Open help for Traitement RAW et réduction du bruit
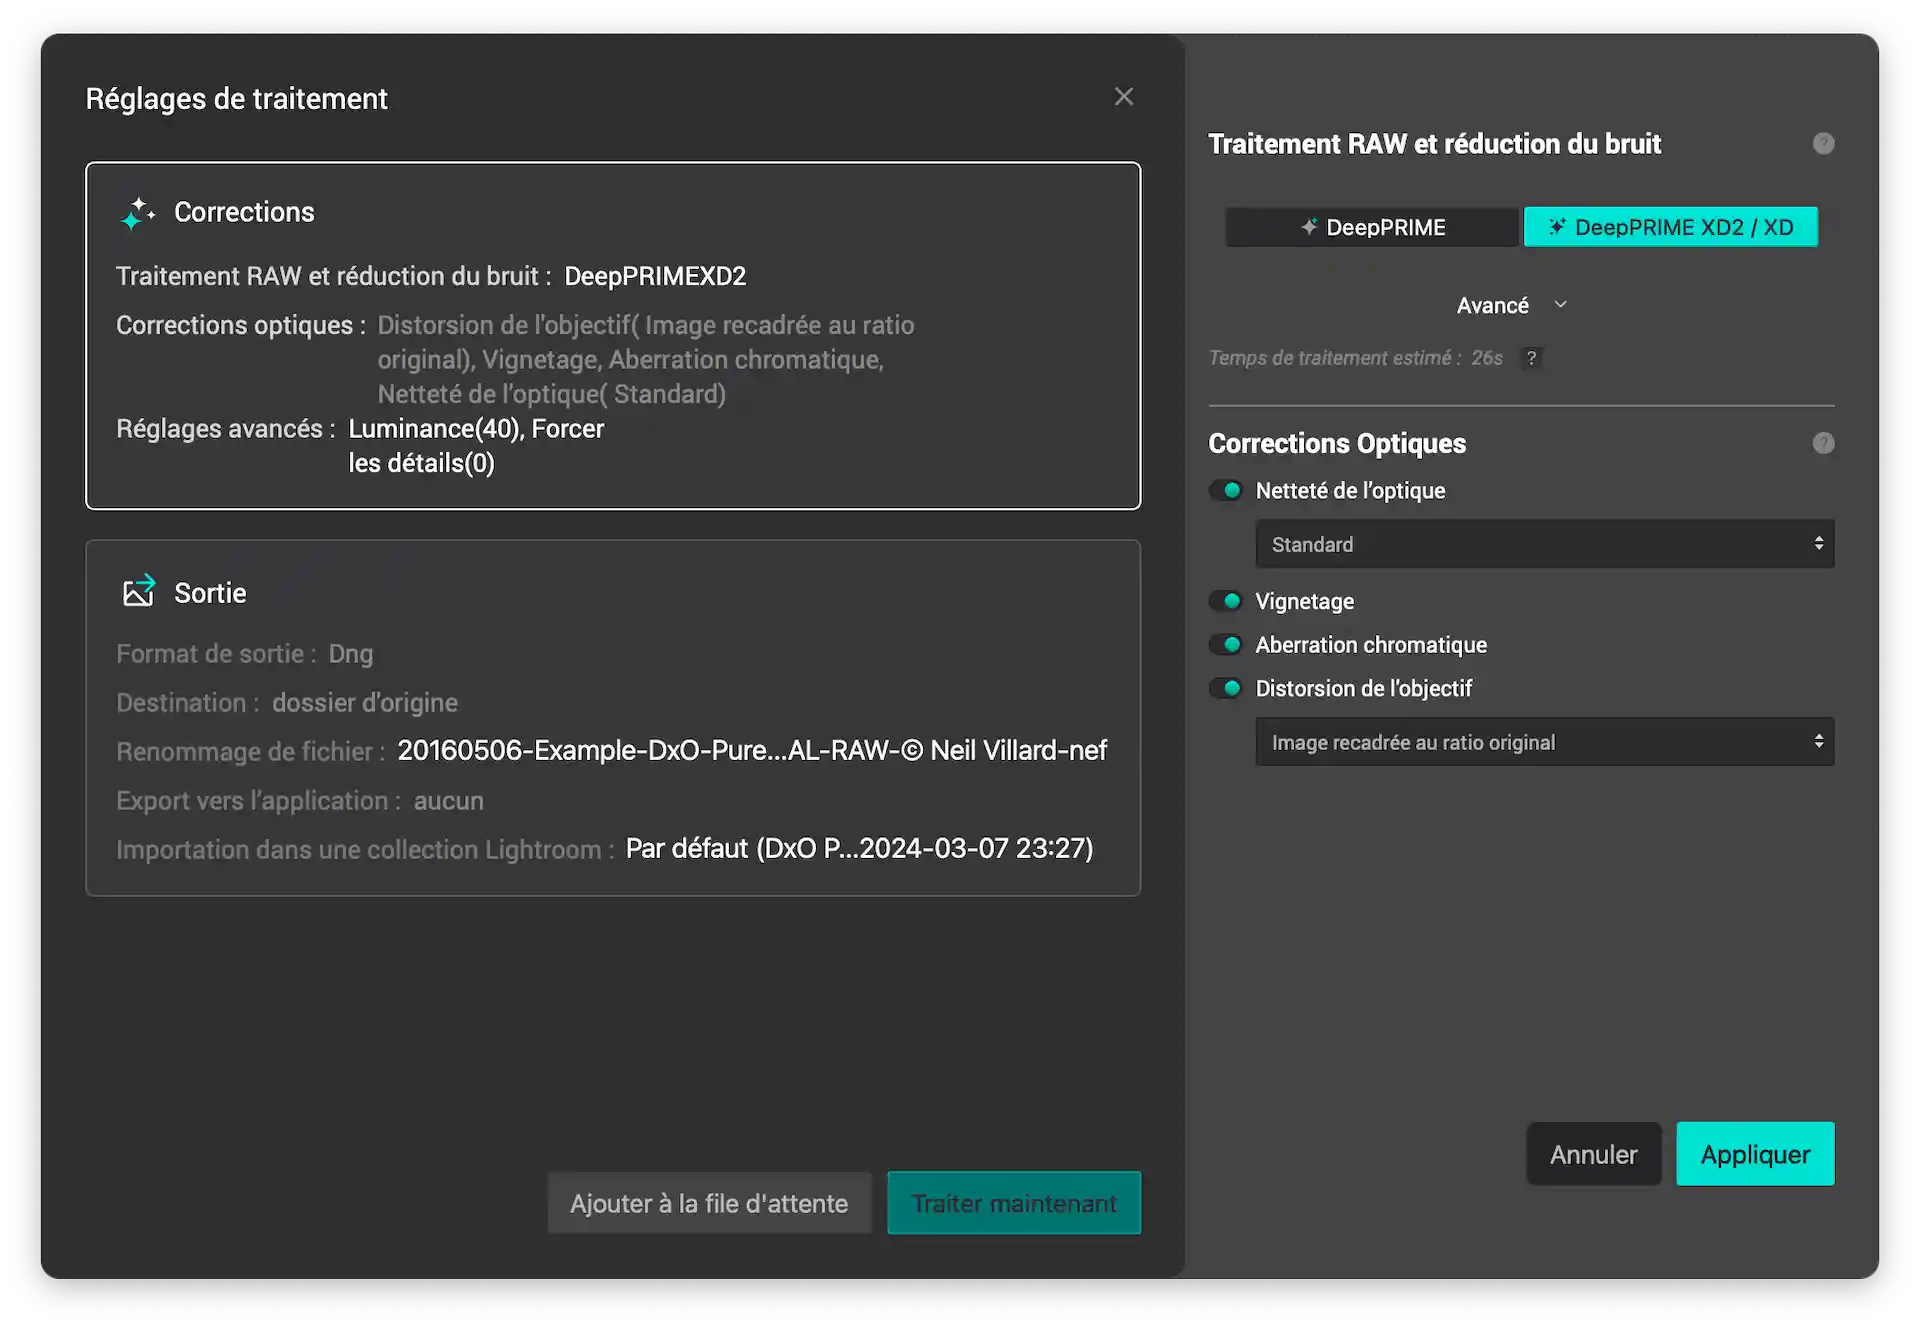Viewport: 1920px width, 1327px height. (x=1823, y=144)
